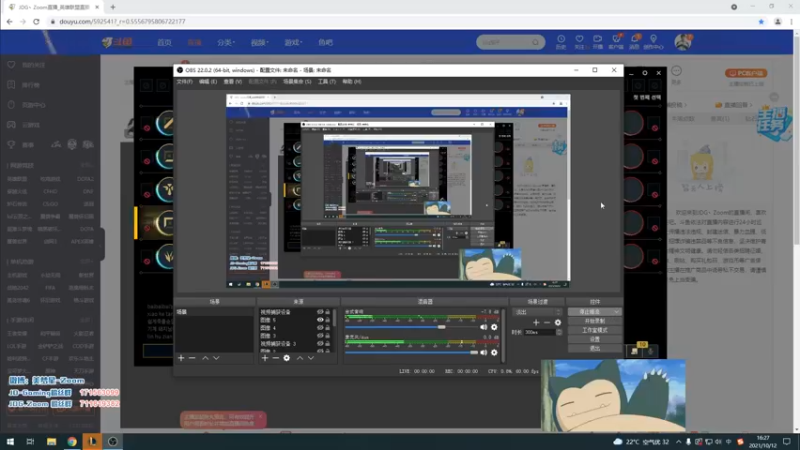Image resolution: width=800 pixels, height=450 pixels.
Task: Open the first mixer channel's gear settings
Action: (x=494, y=327)
